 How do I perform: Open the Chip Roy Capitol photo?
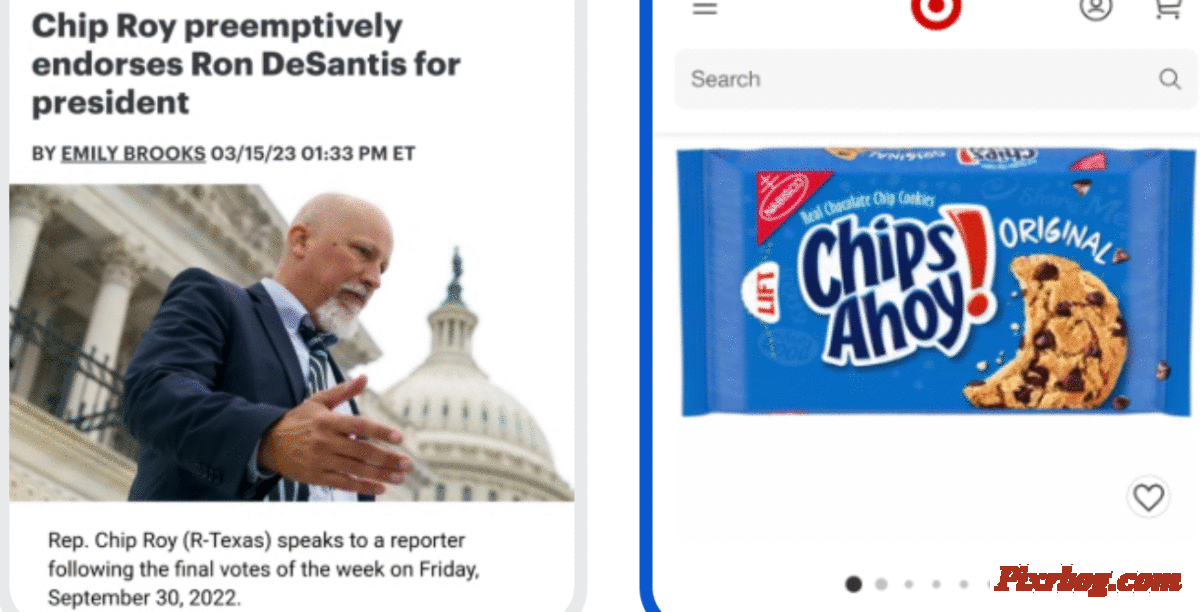click(291, 342)
